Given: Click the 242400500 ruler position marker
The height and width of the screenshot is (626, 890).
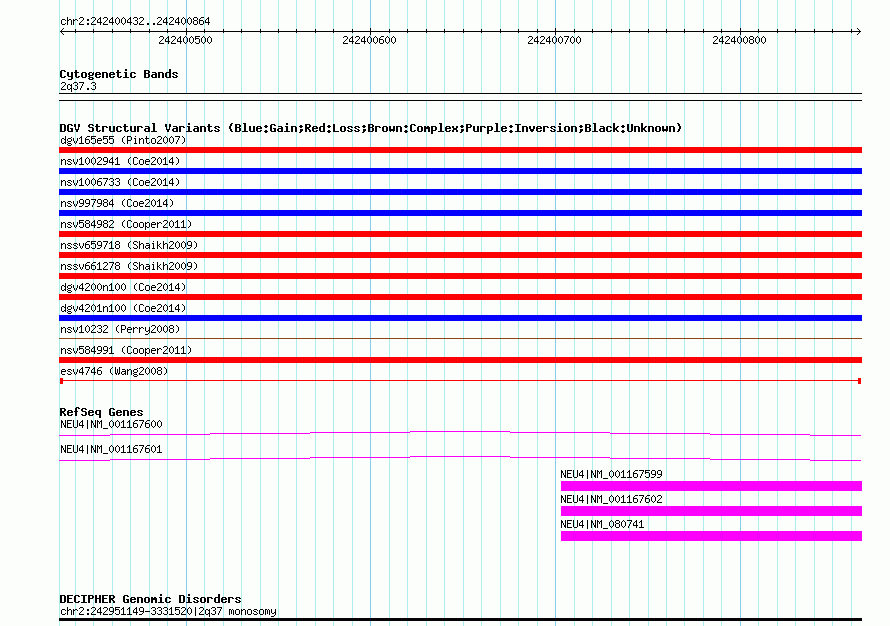Looking at the screenshot, I should [x=186, y=40].
